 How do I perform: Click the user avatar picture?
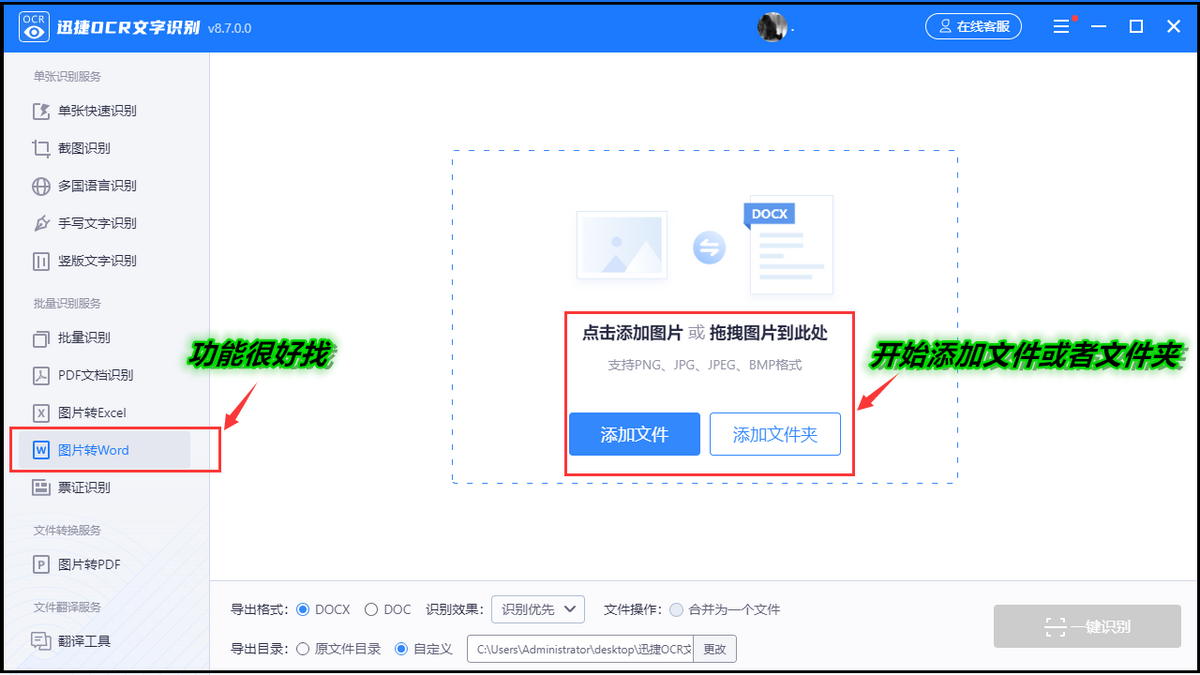(772, 27)
